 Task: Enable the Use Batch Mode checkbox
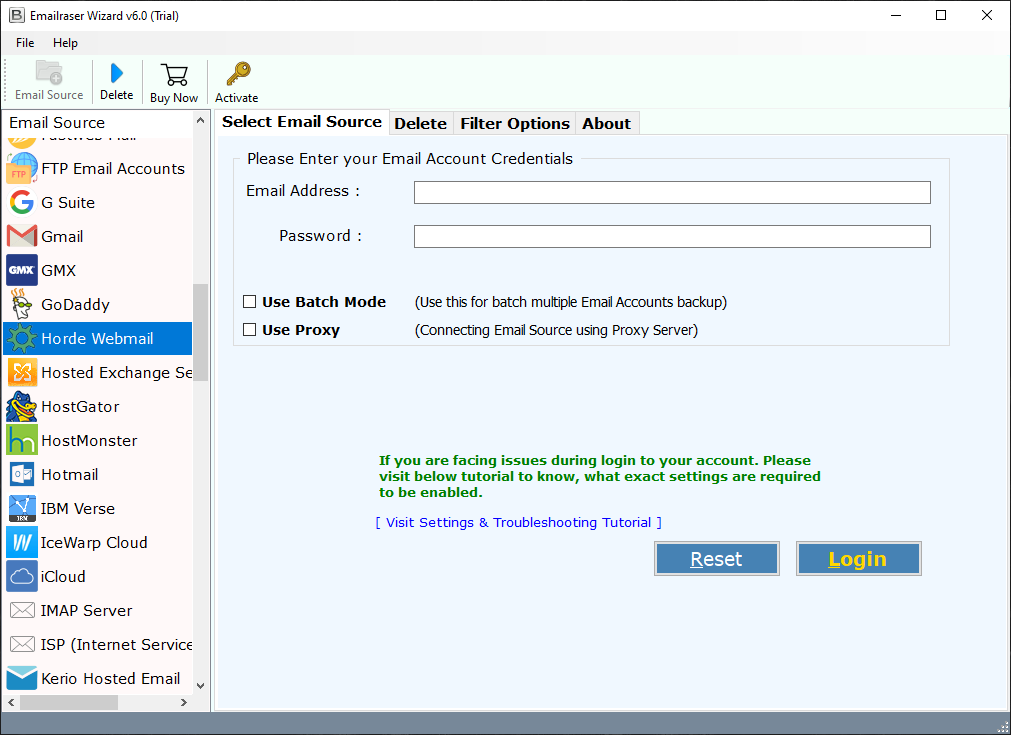(x=250, y=302)
